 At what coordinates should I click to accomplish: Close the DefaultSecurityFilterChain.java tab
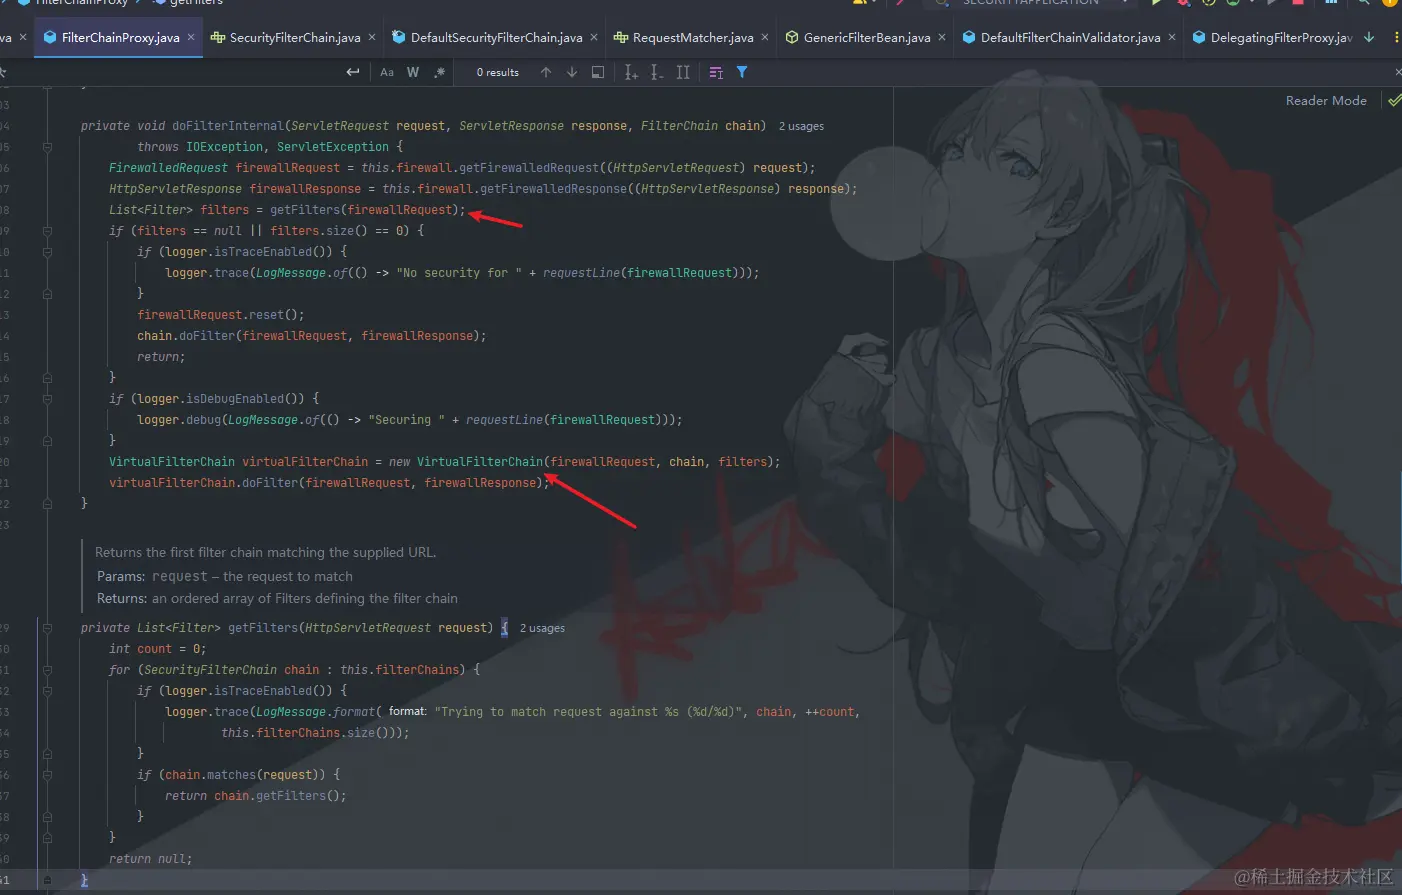[x=594, y=38]
